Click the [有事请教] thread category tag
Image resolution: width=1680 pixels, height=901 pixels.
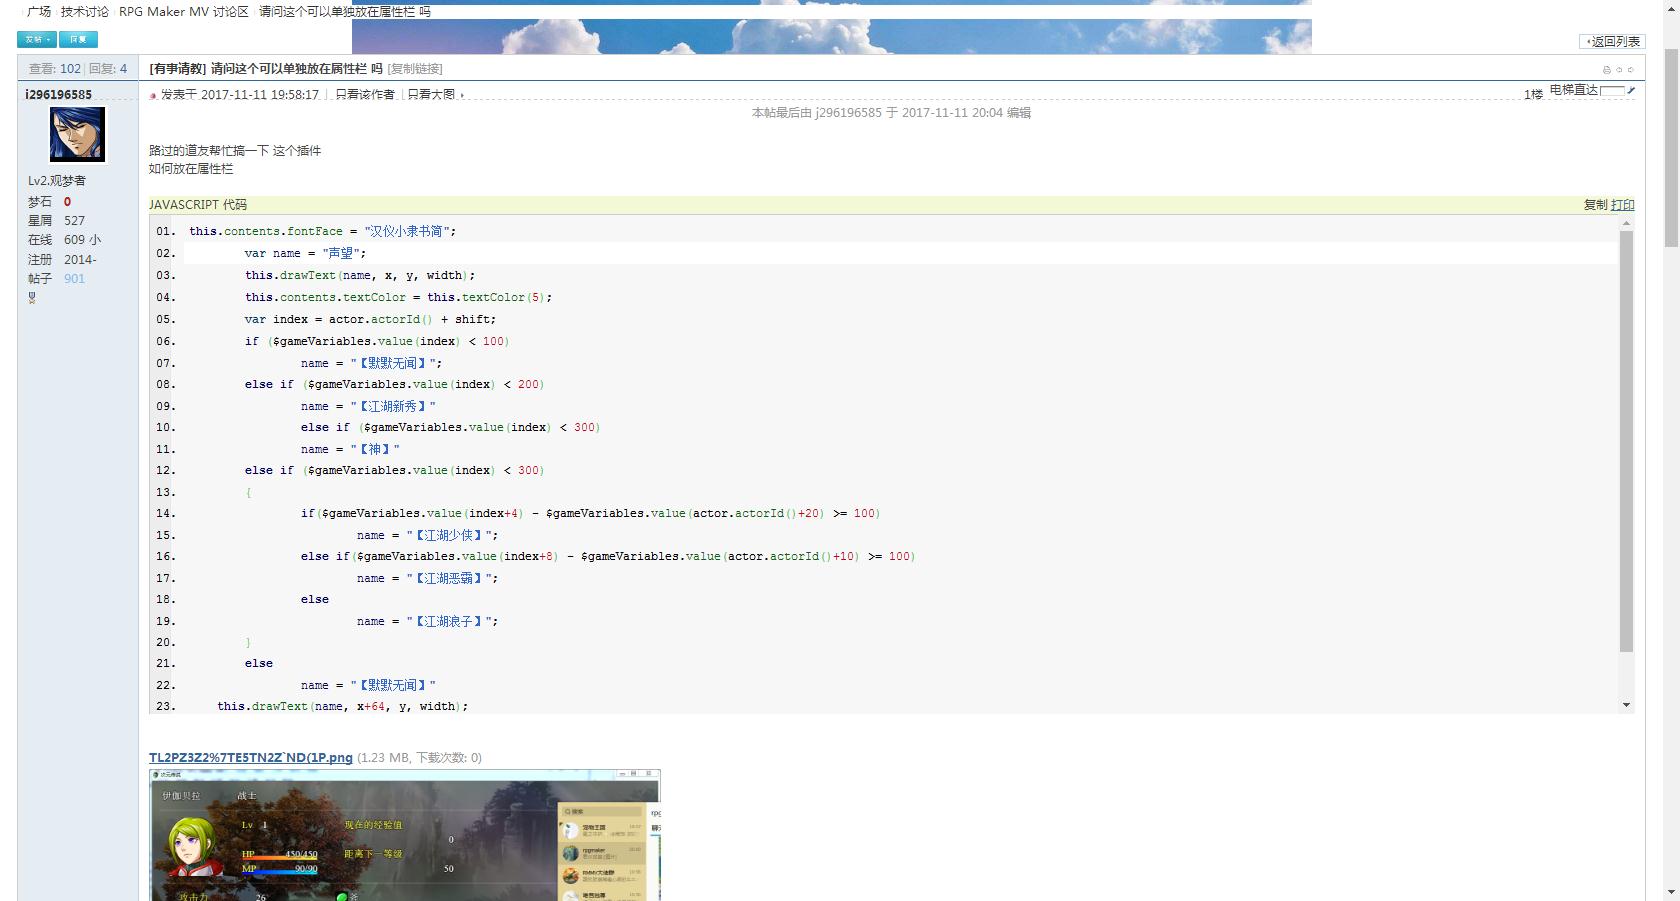point(178,69)
